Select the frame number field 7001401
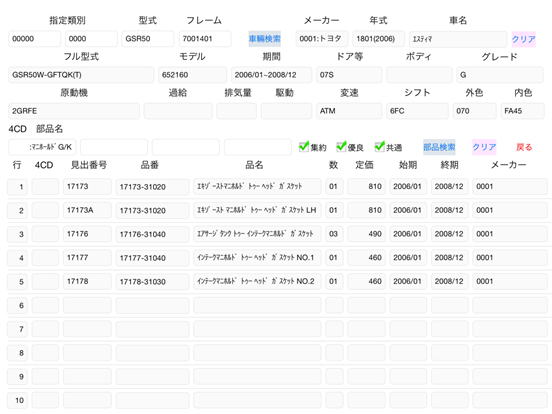 205,38
